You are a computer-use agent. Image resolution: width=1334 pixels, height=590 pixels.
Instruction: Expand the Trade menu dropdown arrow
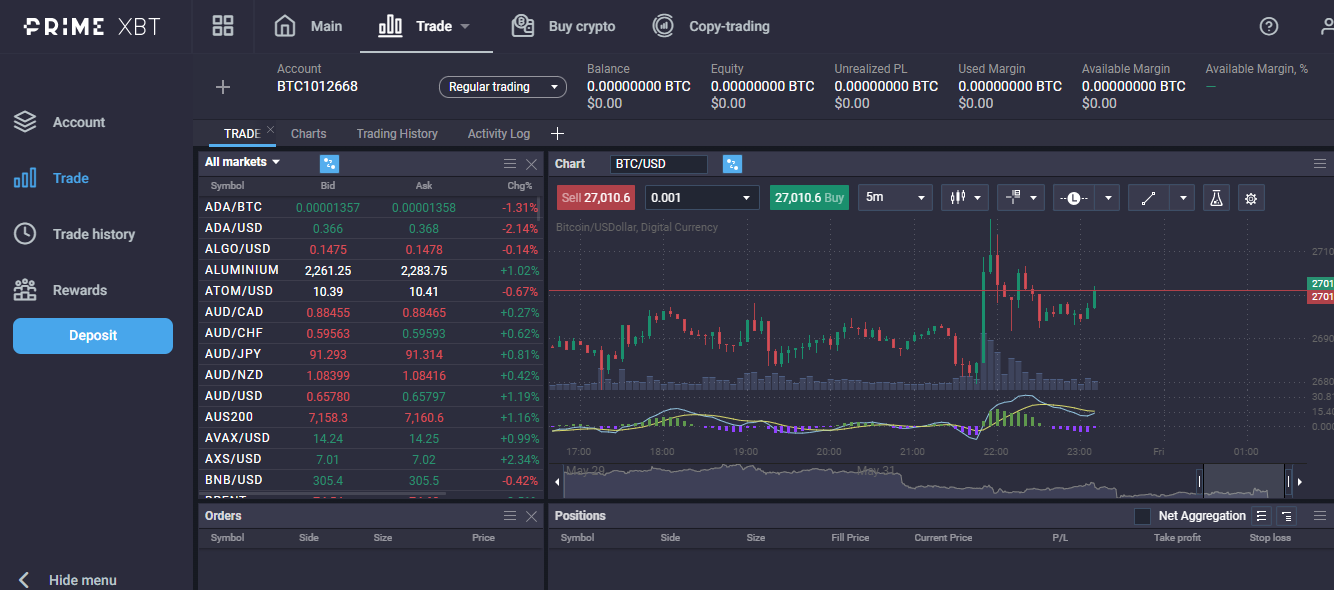[465, 27]
